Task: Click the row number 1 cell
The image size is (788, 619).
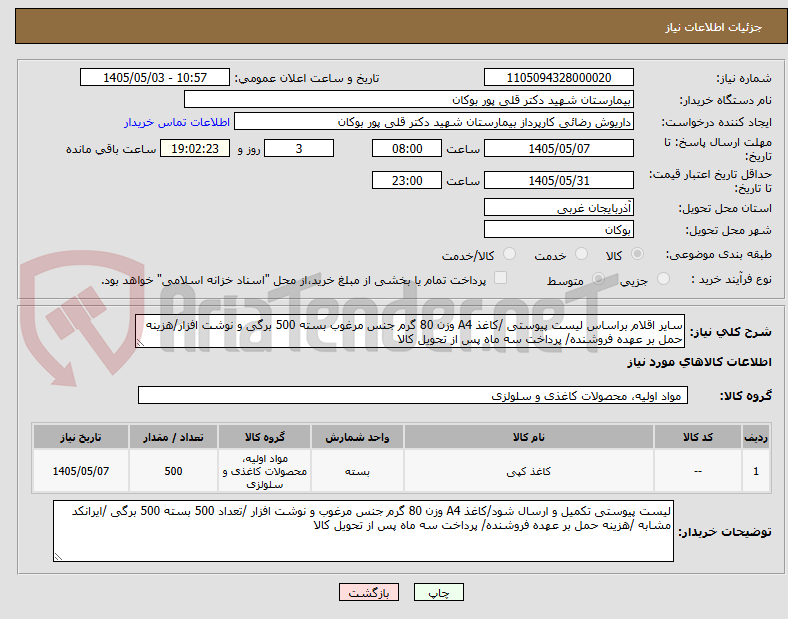Action: pyautogui.click(x=756, y=471)
